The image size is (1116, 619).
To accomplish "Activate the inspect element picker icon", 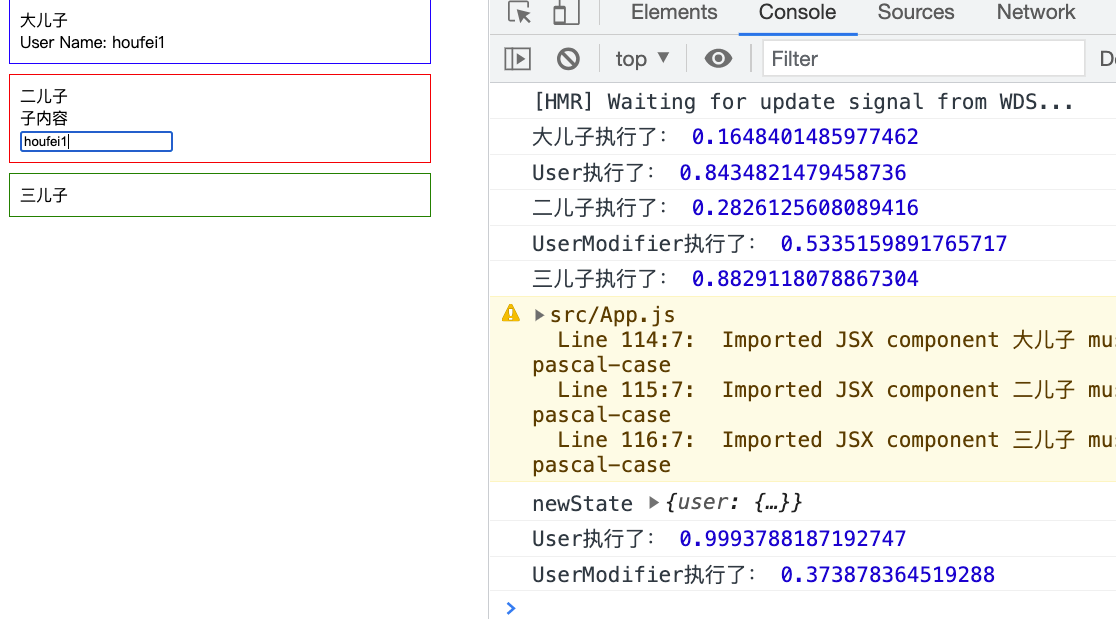I will [519, 13].
